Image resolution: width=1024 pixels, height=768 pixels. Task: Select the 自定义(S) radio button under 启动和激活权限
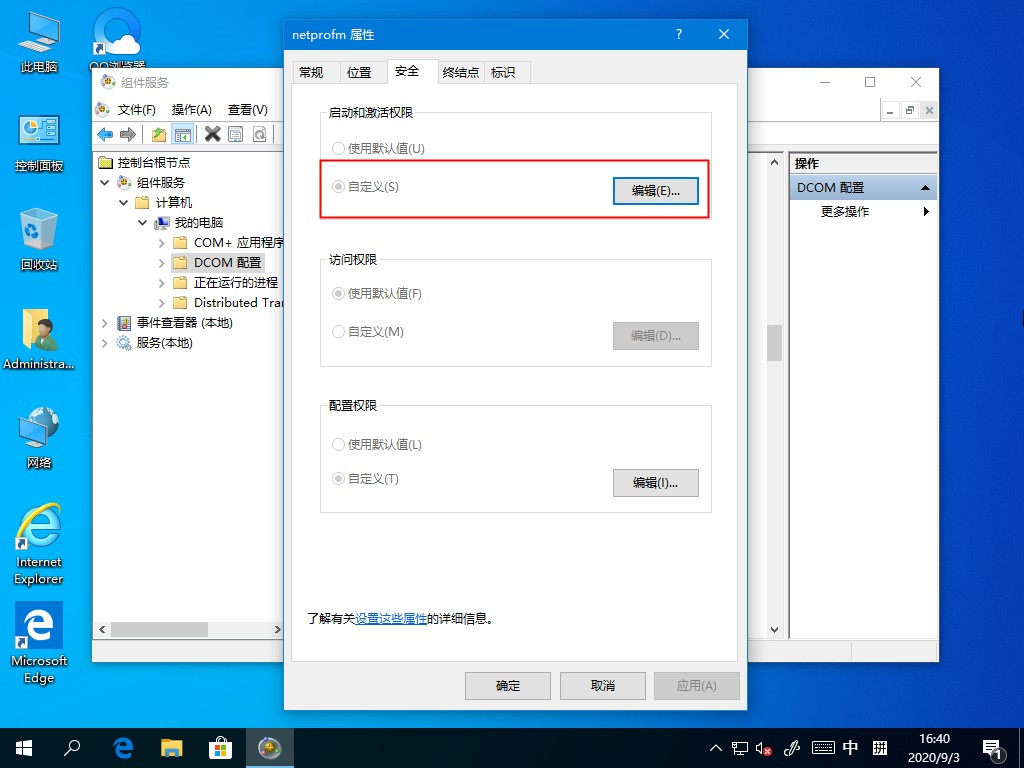point(338,189)
